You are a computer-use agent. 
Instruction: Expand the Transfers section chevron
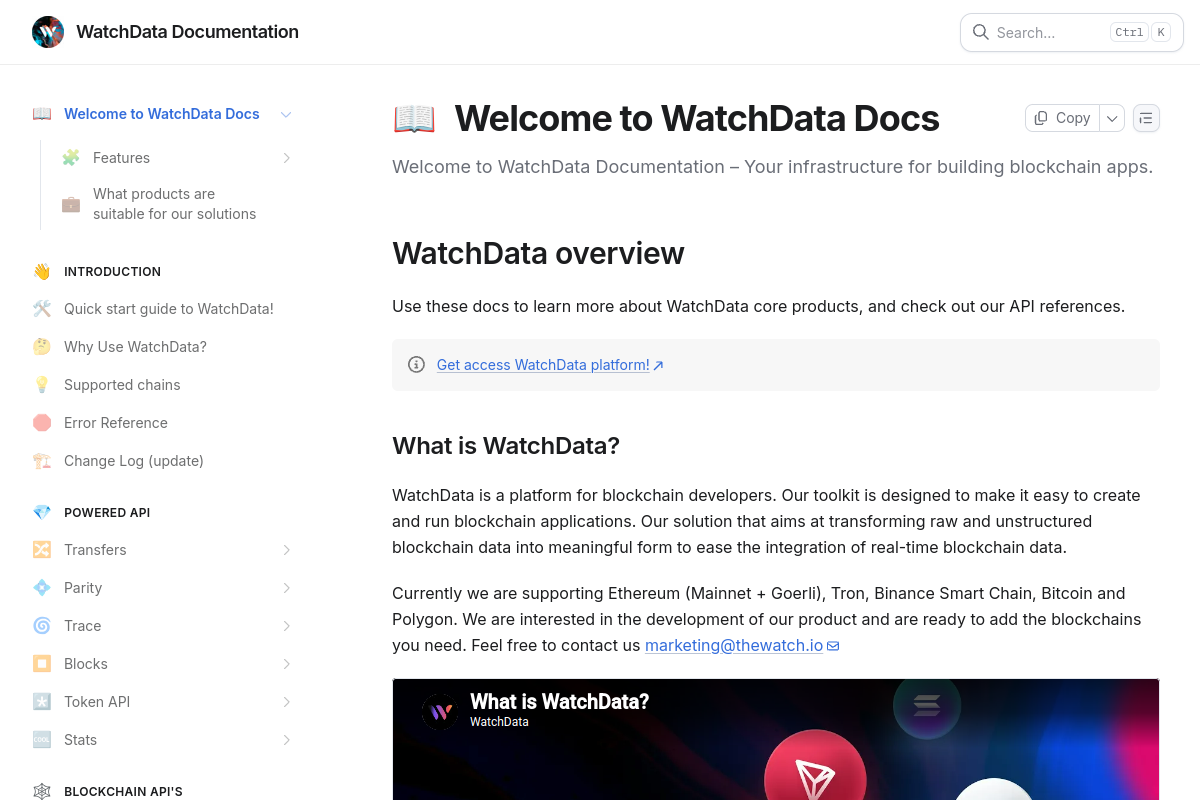coord(286,550)
